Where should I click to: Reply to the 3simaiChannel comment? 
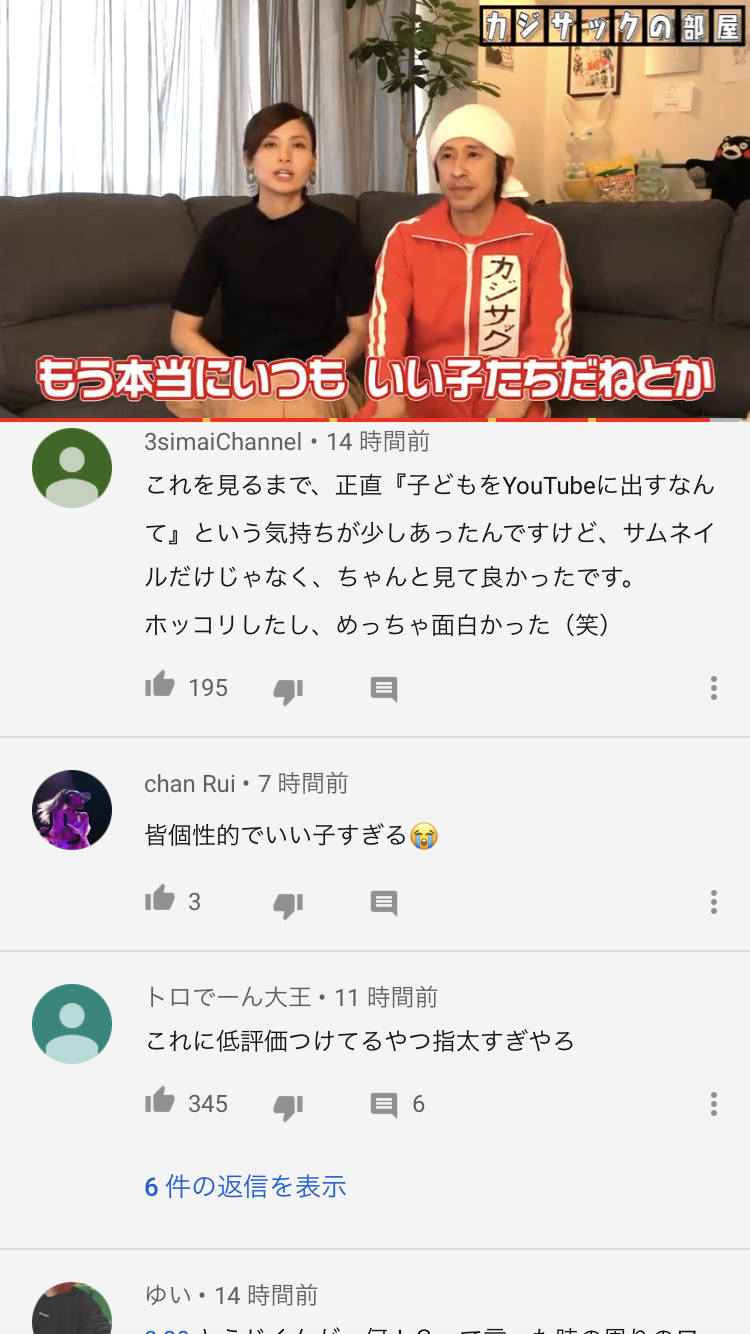384,689
